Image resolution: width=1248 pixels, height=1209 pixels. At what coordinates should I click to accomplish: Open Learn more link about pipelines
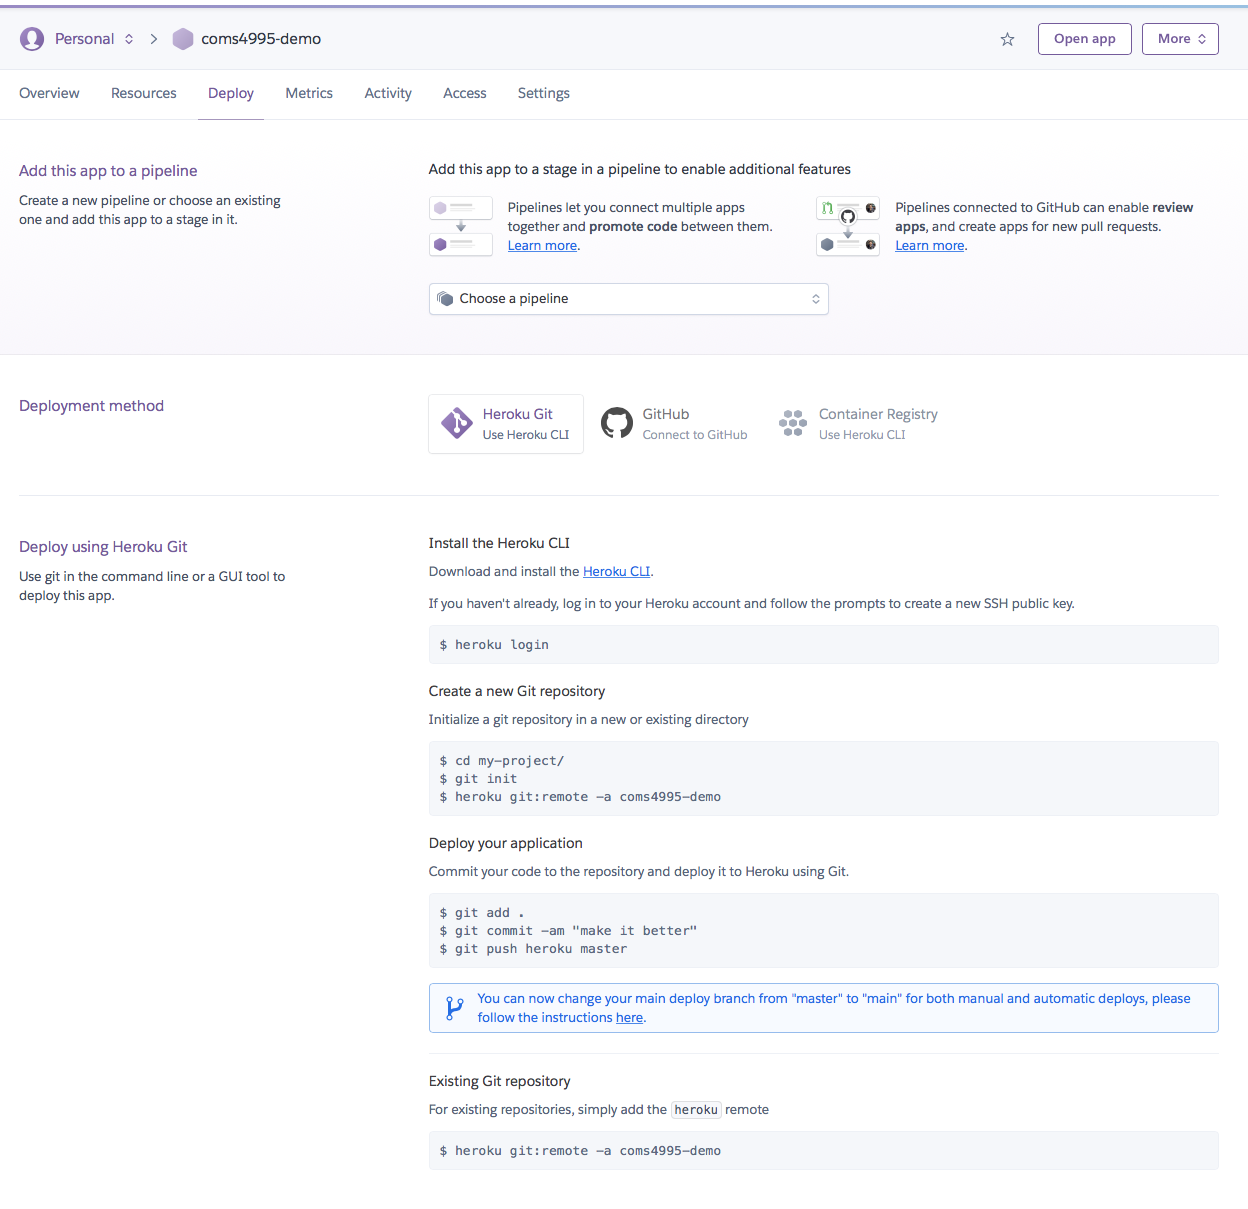[543, 246]
